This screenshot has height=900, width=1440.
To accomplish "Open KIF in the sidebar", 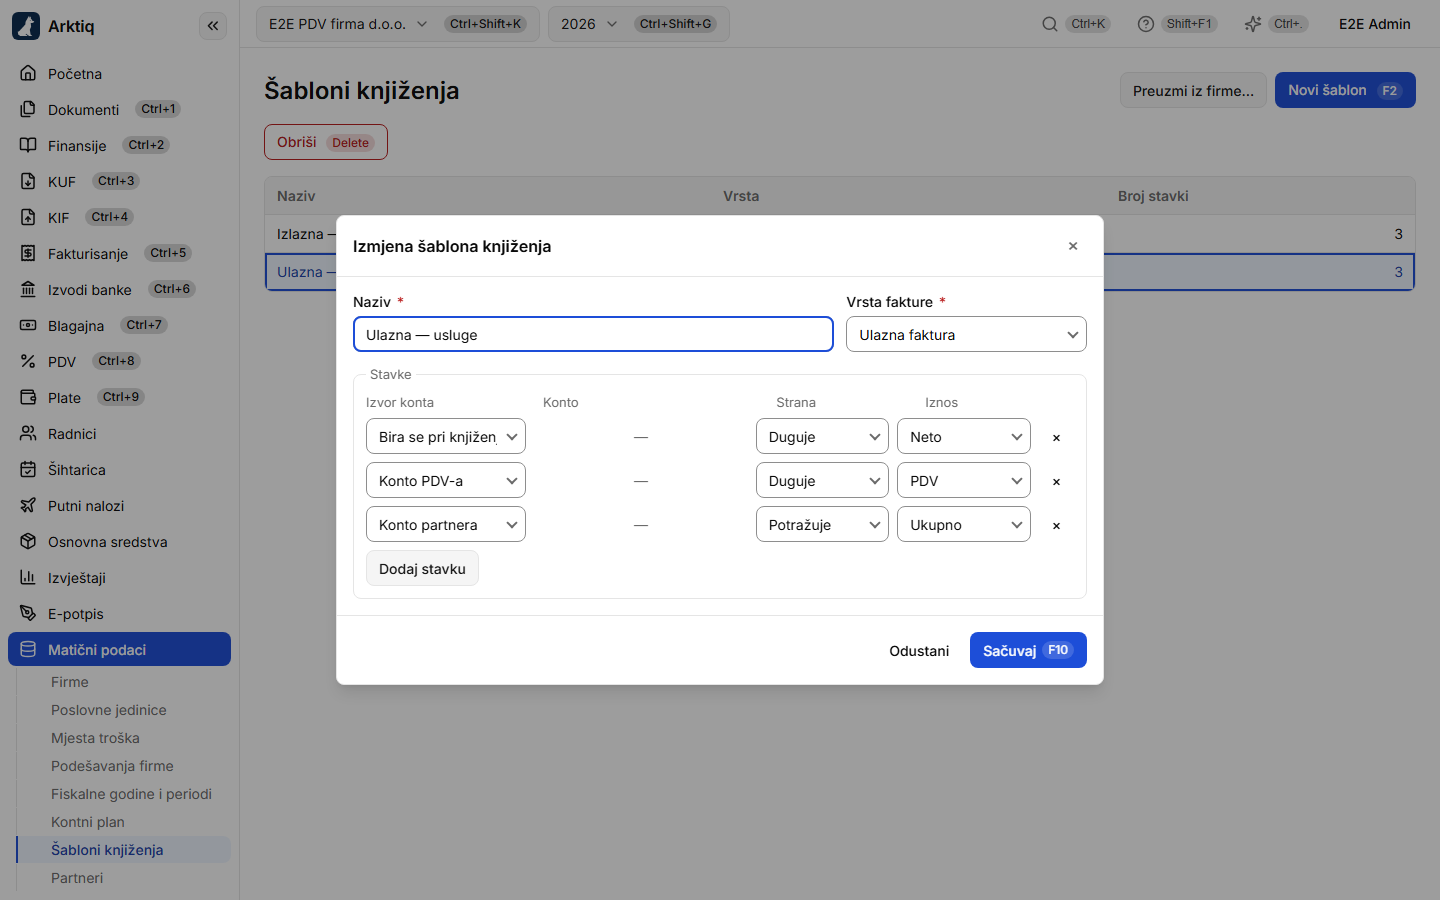I will click(119, 217).
